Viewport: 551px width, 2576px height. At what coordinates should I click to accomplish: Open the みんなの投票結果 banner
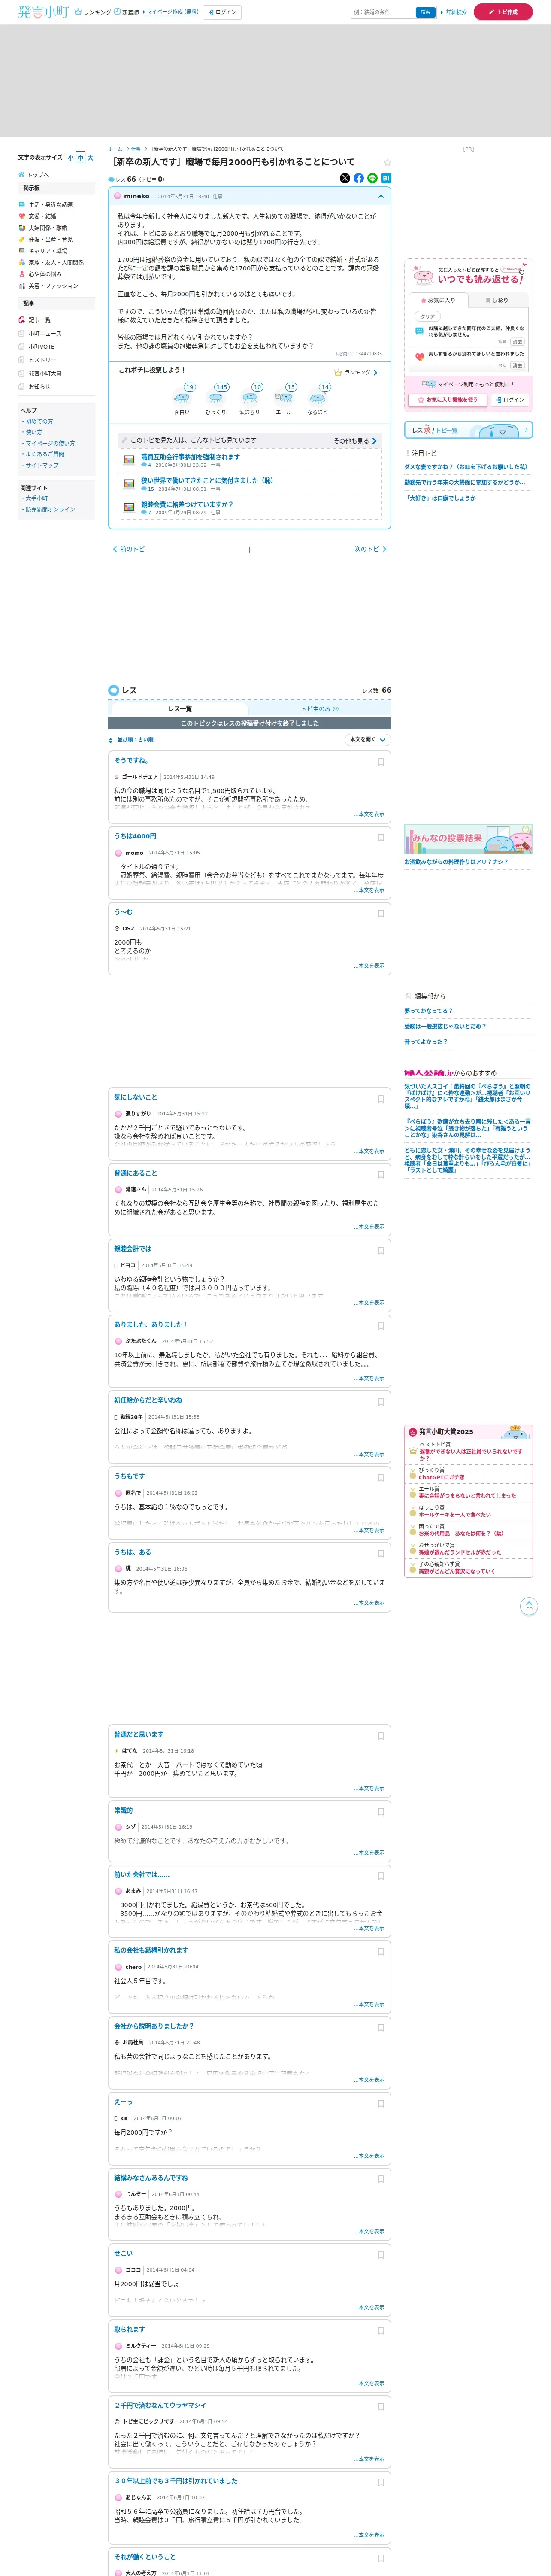tap(468, 839)
